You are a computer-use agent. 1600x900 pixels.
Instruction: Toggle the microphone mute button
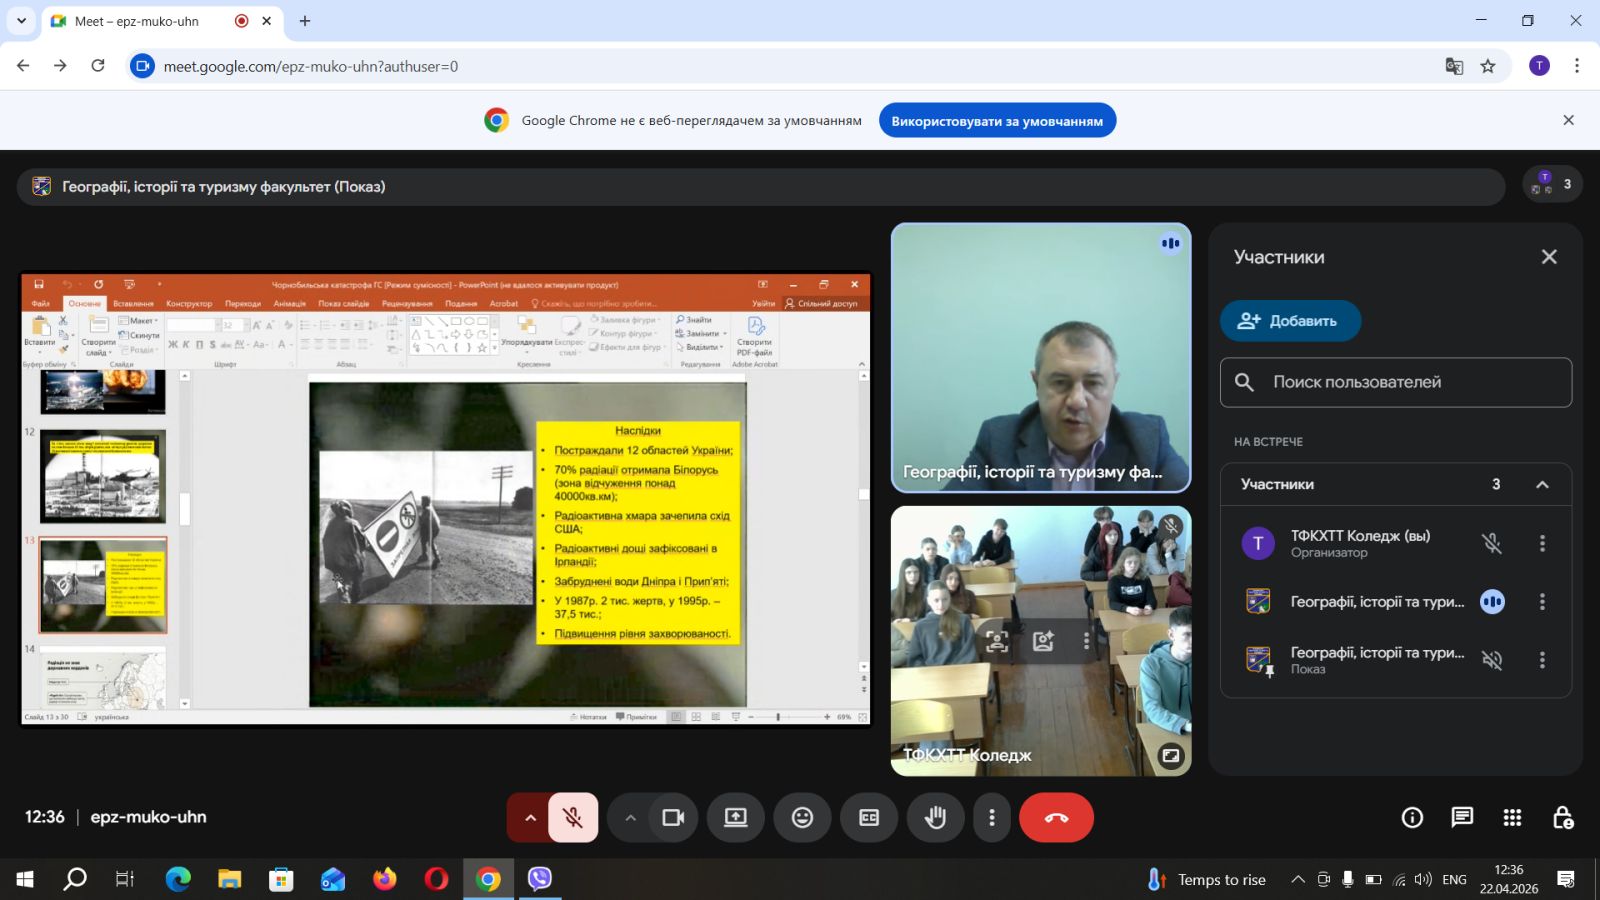coord(573,818)
